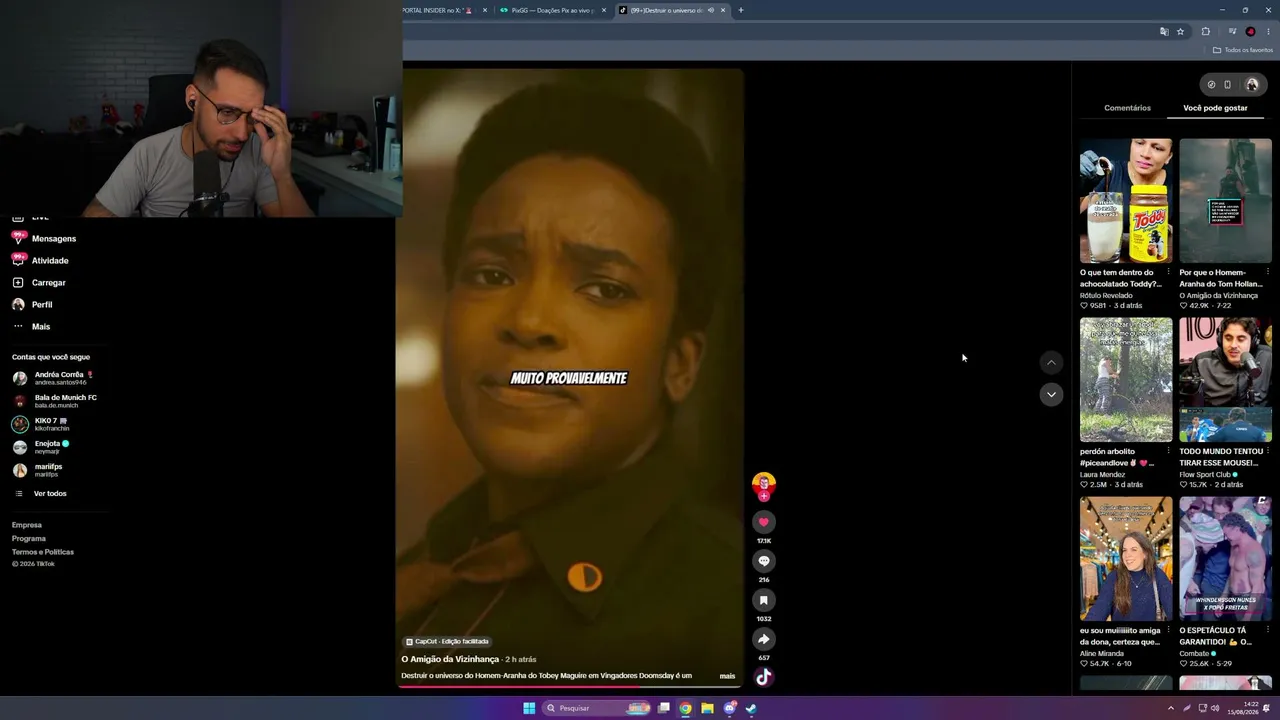Like the video with the heart icon

pos(763,522)
